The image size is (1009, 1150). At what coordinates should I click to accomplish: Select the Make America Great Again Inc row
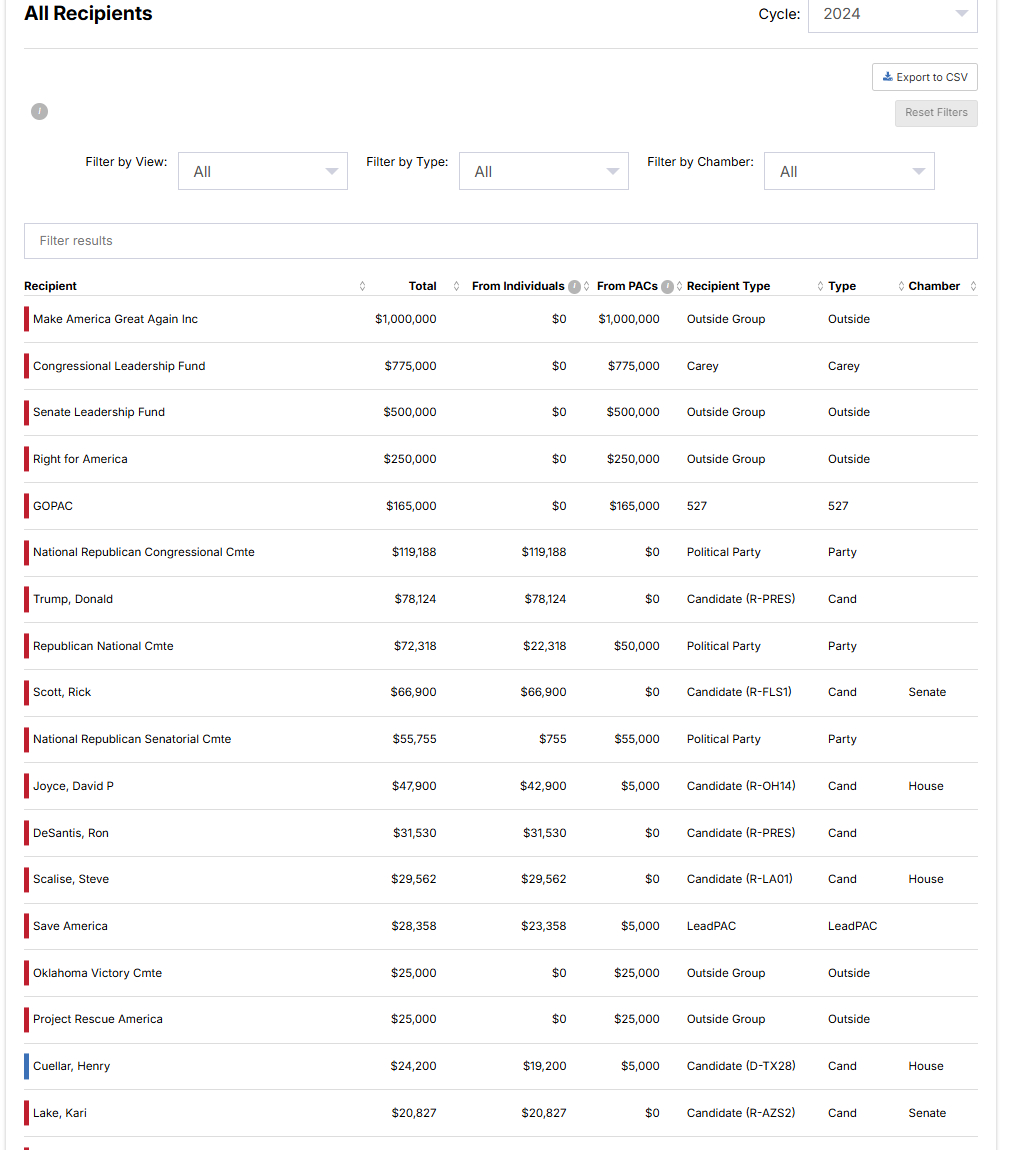(115, 319)
